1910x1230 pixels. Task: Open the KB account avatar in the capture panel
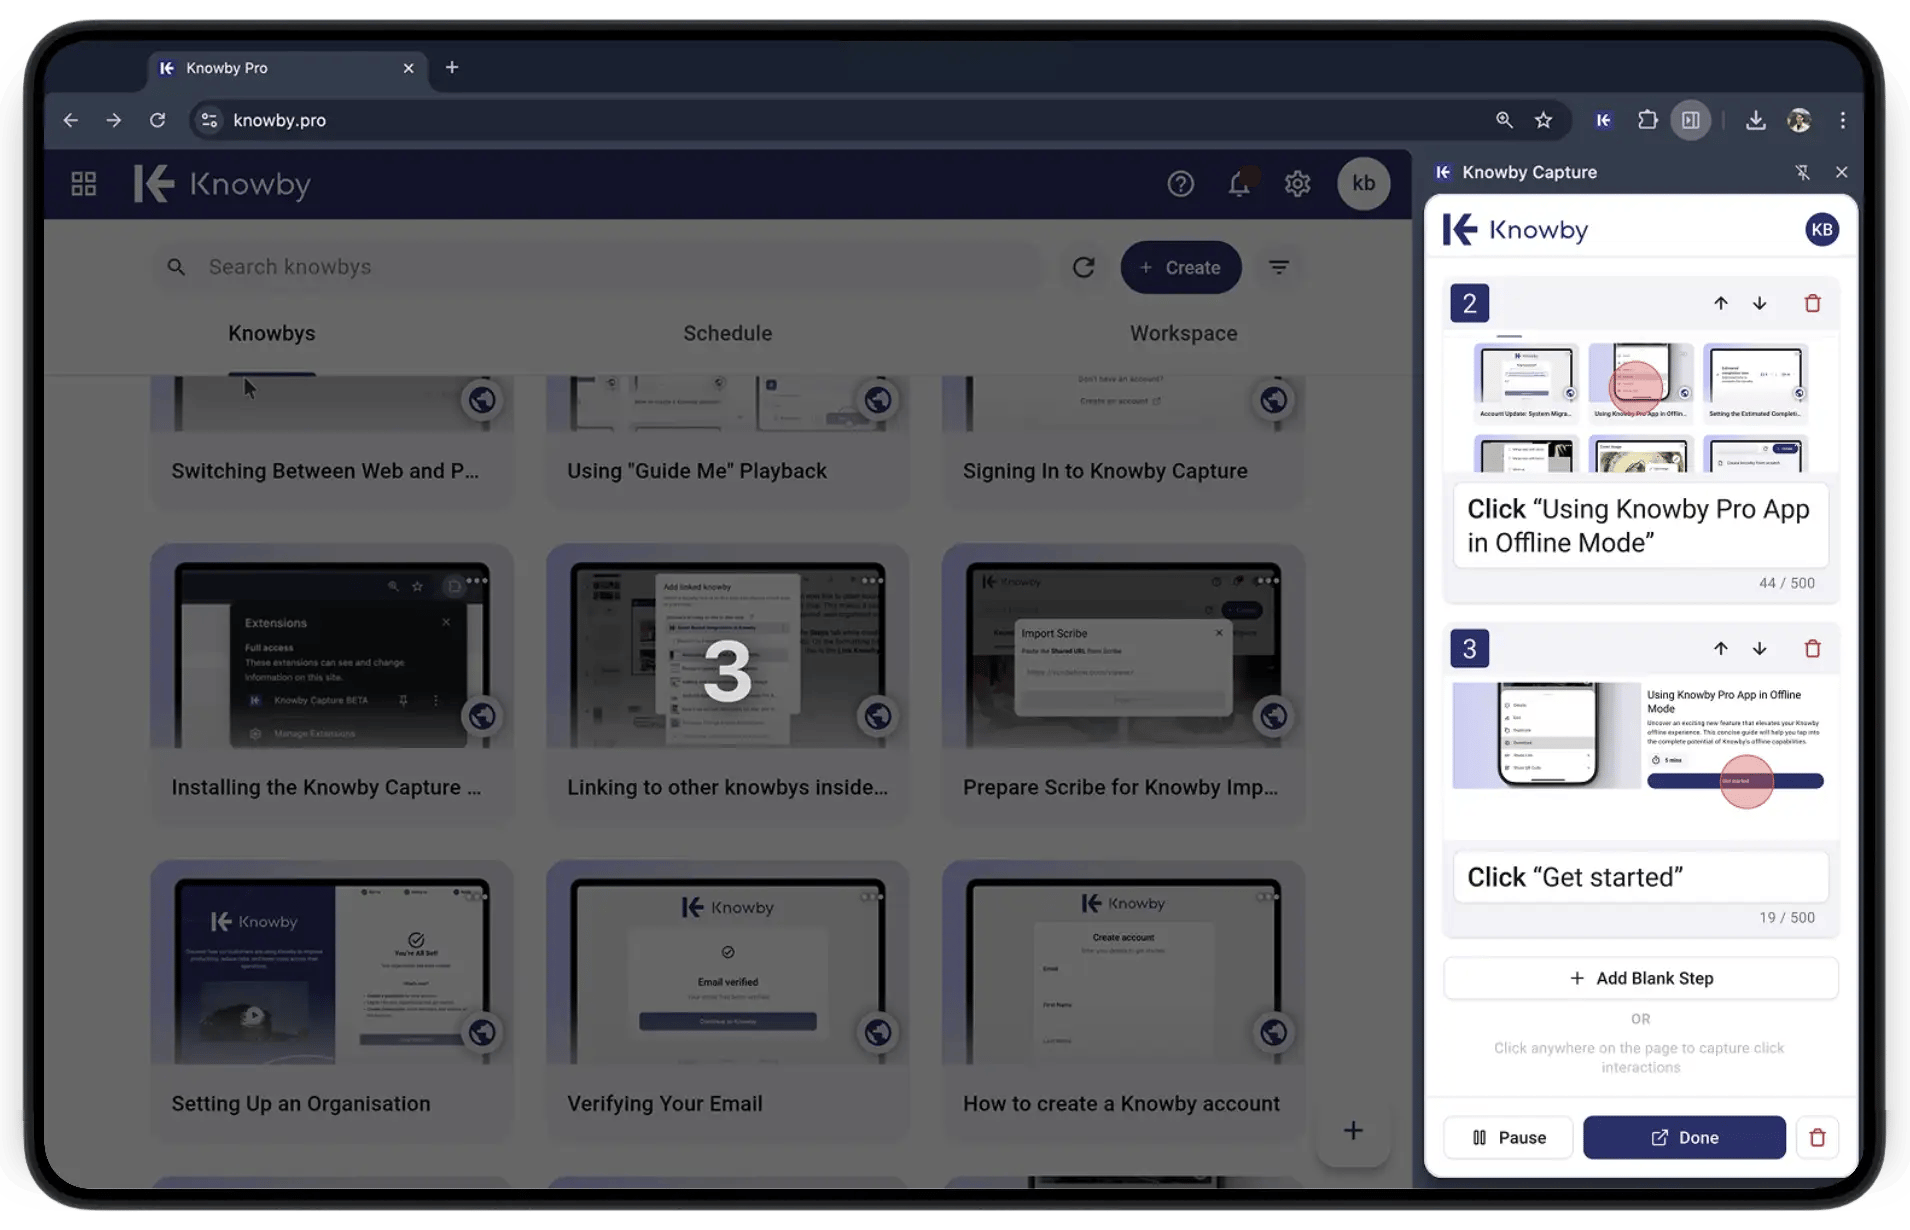1821,229
